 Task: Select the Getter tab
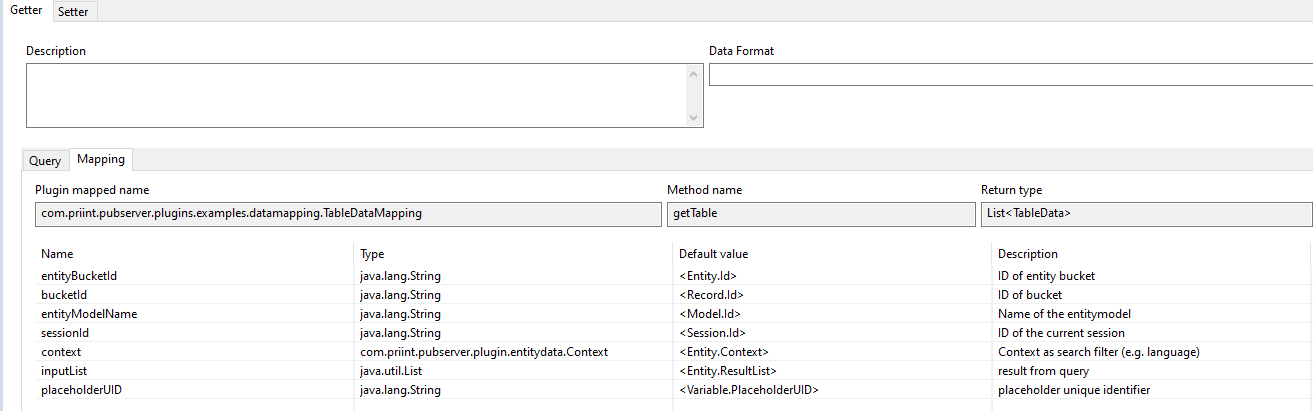coord(26,11)
